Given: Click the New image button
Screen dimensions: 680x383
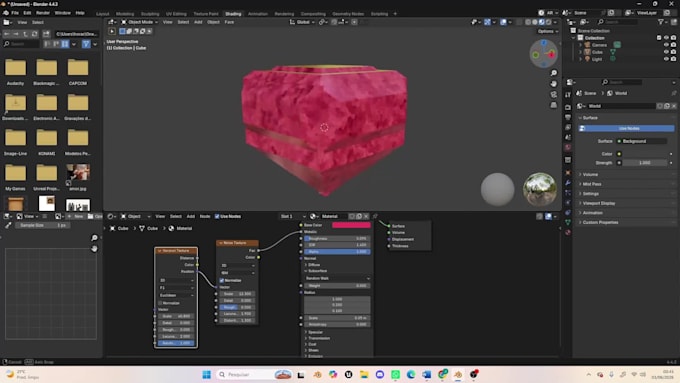Looking at the screenshot, I should (75, 216).
